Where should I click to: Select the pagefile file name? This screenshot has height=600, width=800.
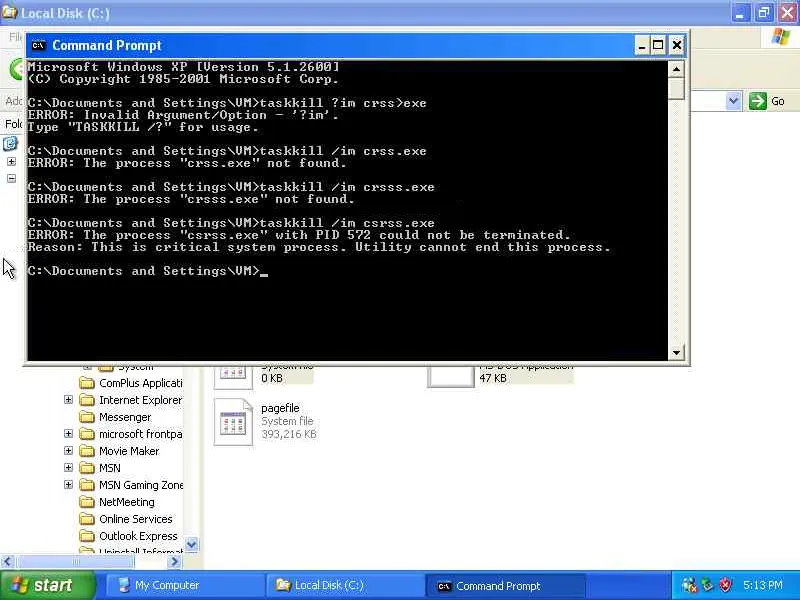280,408
